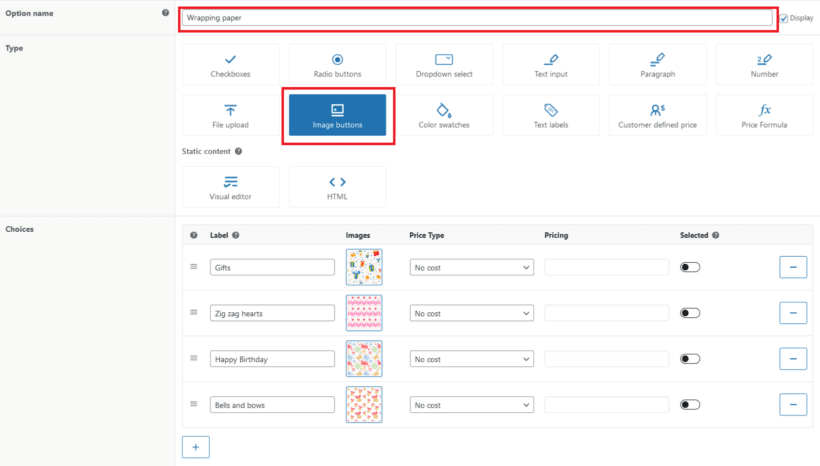Viewport: 820px width, 466px height.
Task: Select the Customer defined price type
Action: coord(657,115)
